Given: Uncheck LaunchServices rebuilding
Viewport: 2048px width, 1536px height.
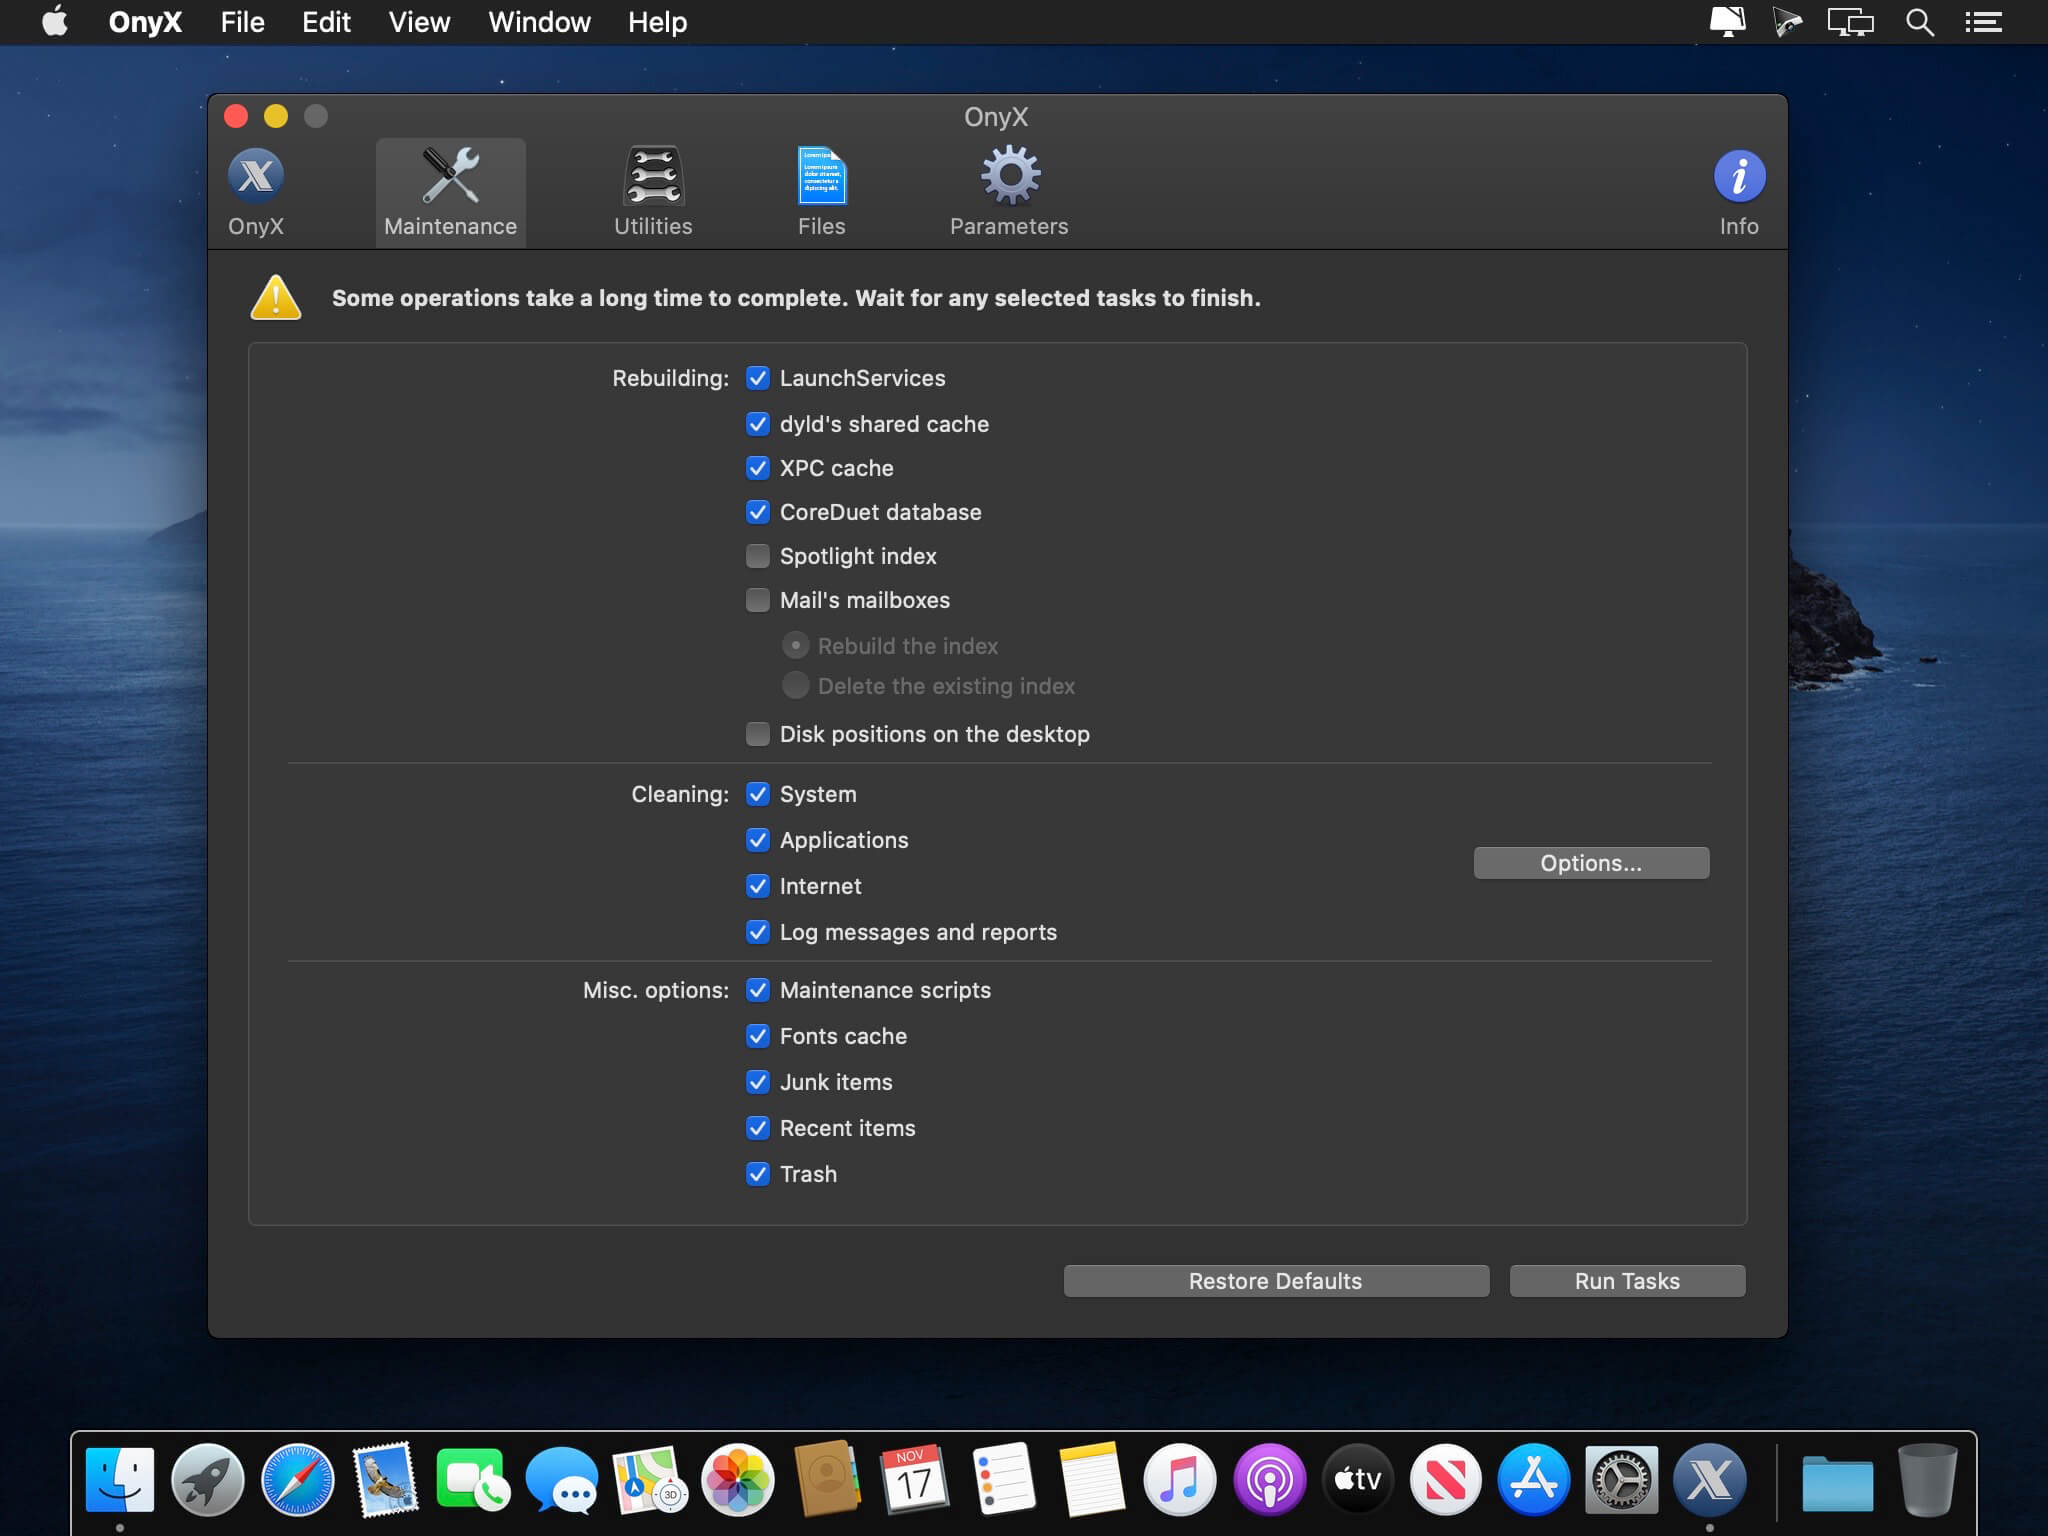Looking at the screenshot, I should (x=758, y=378).
